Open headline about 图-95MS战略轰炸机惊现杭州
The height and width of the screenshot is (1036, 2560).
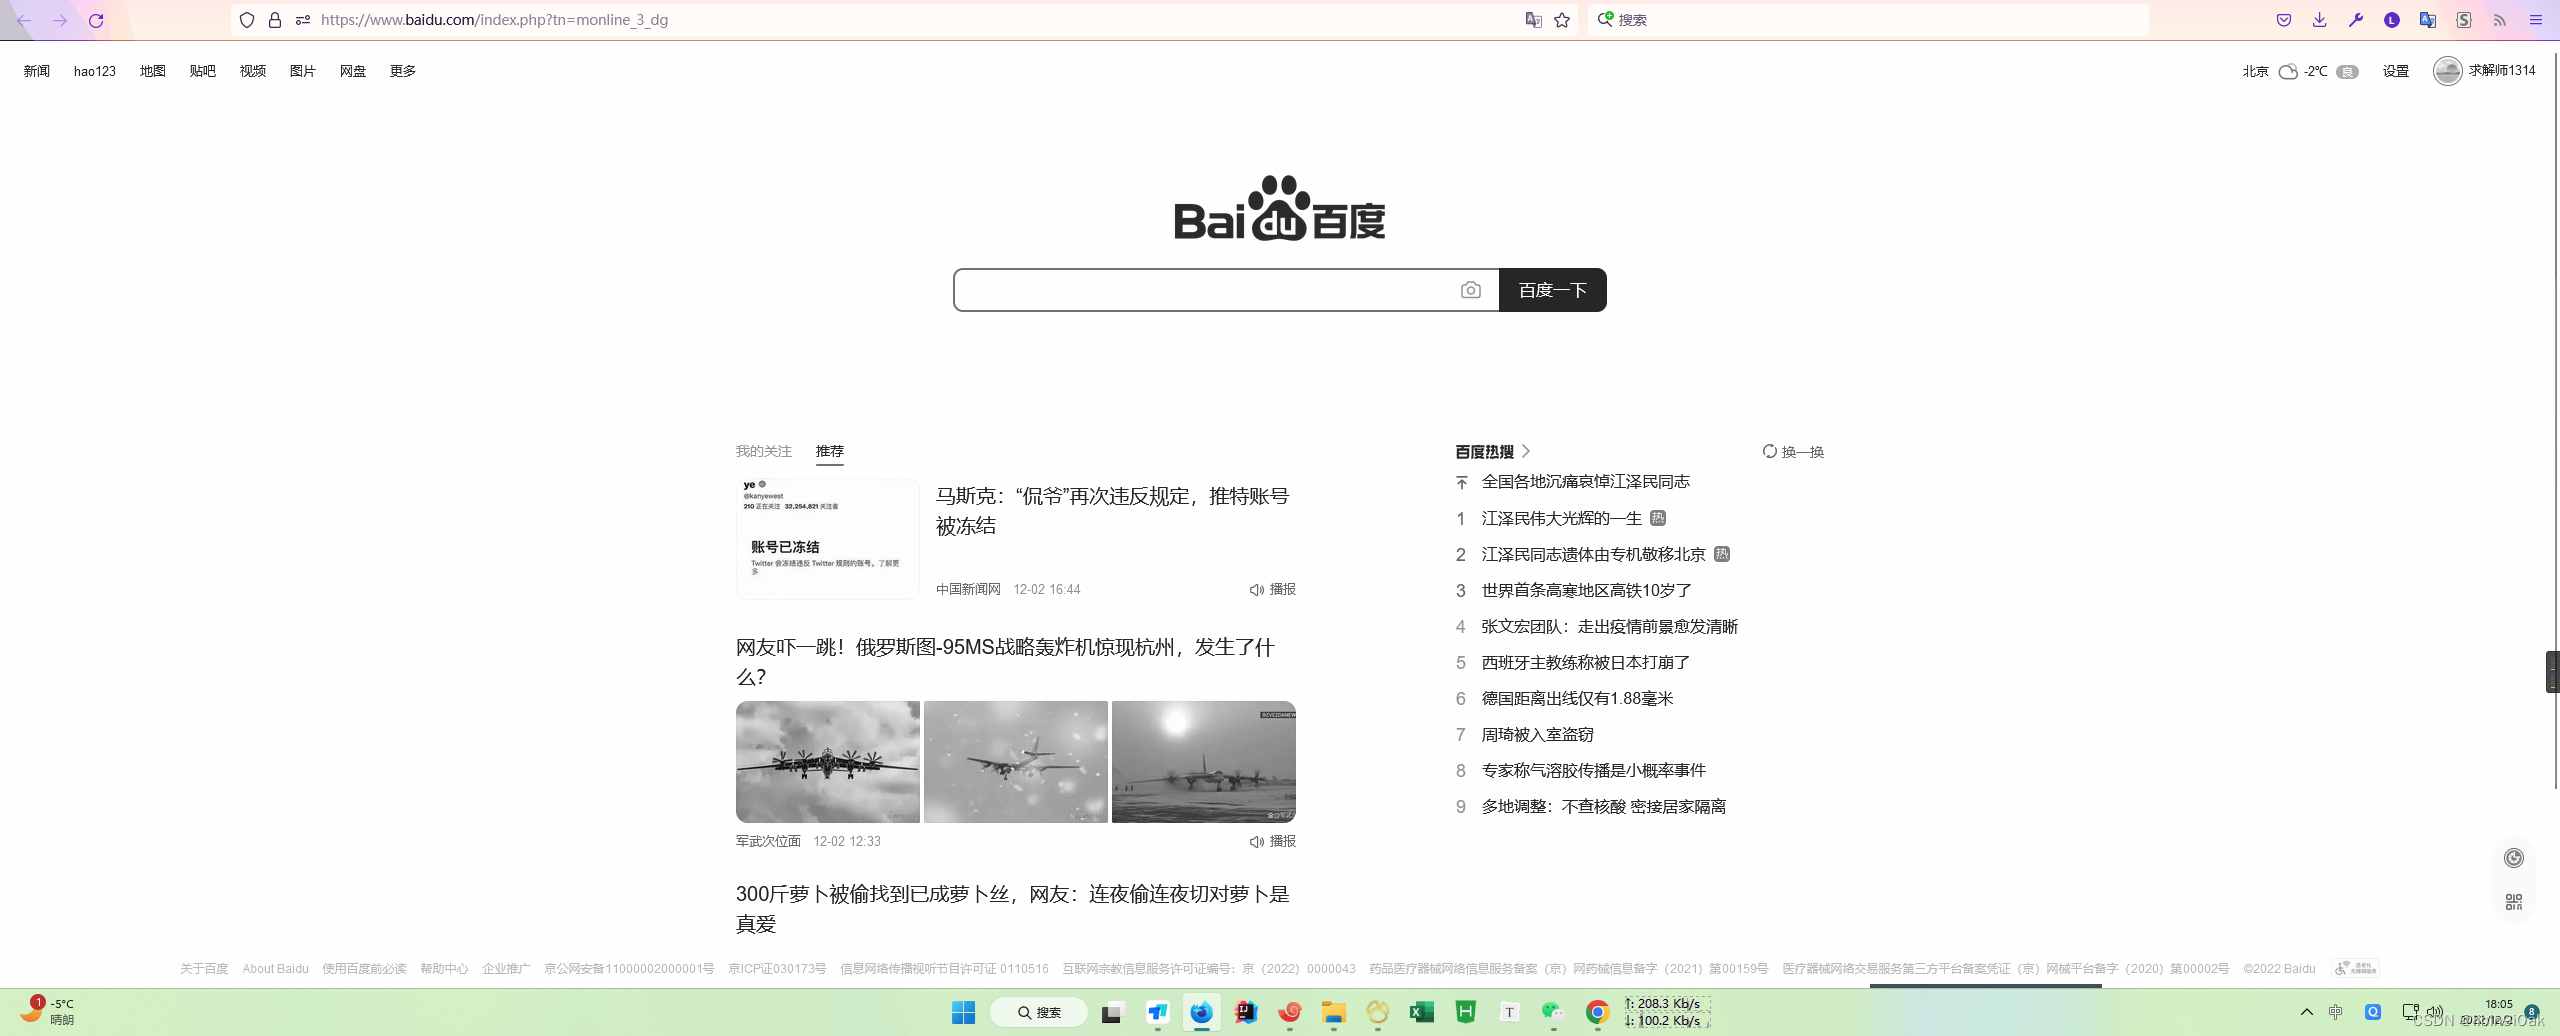pos(1006,662)
